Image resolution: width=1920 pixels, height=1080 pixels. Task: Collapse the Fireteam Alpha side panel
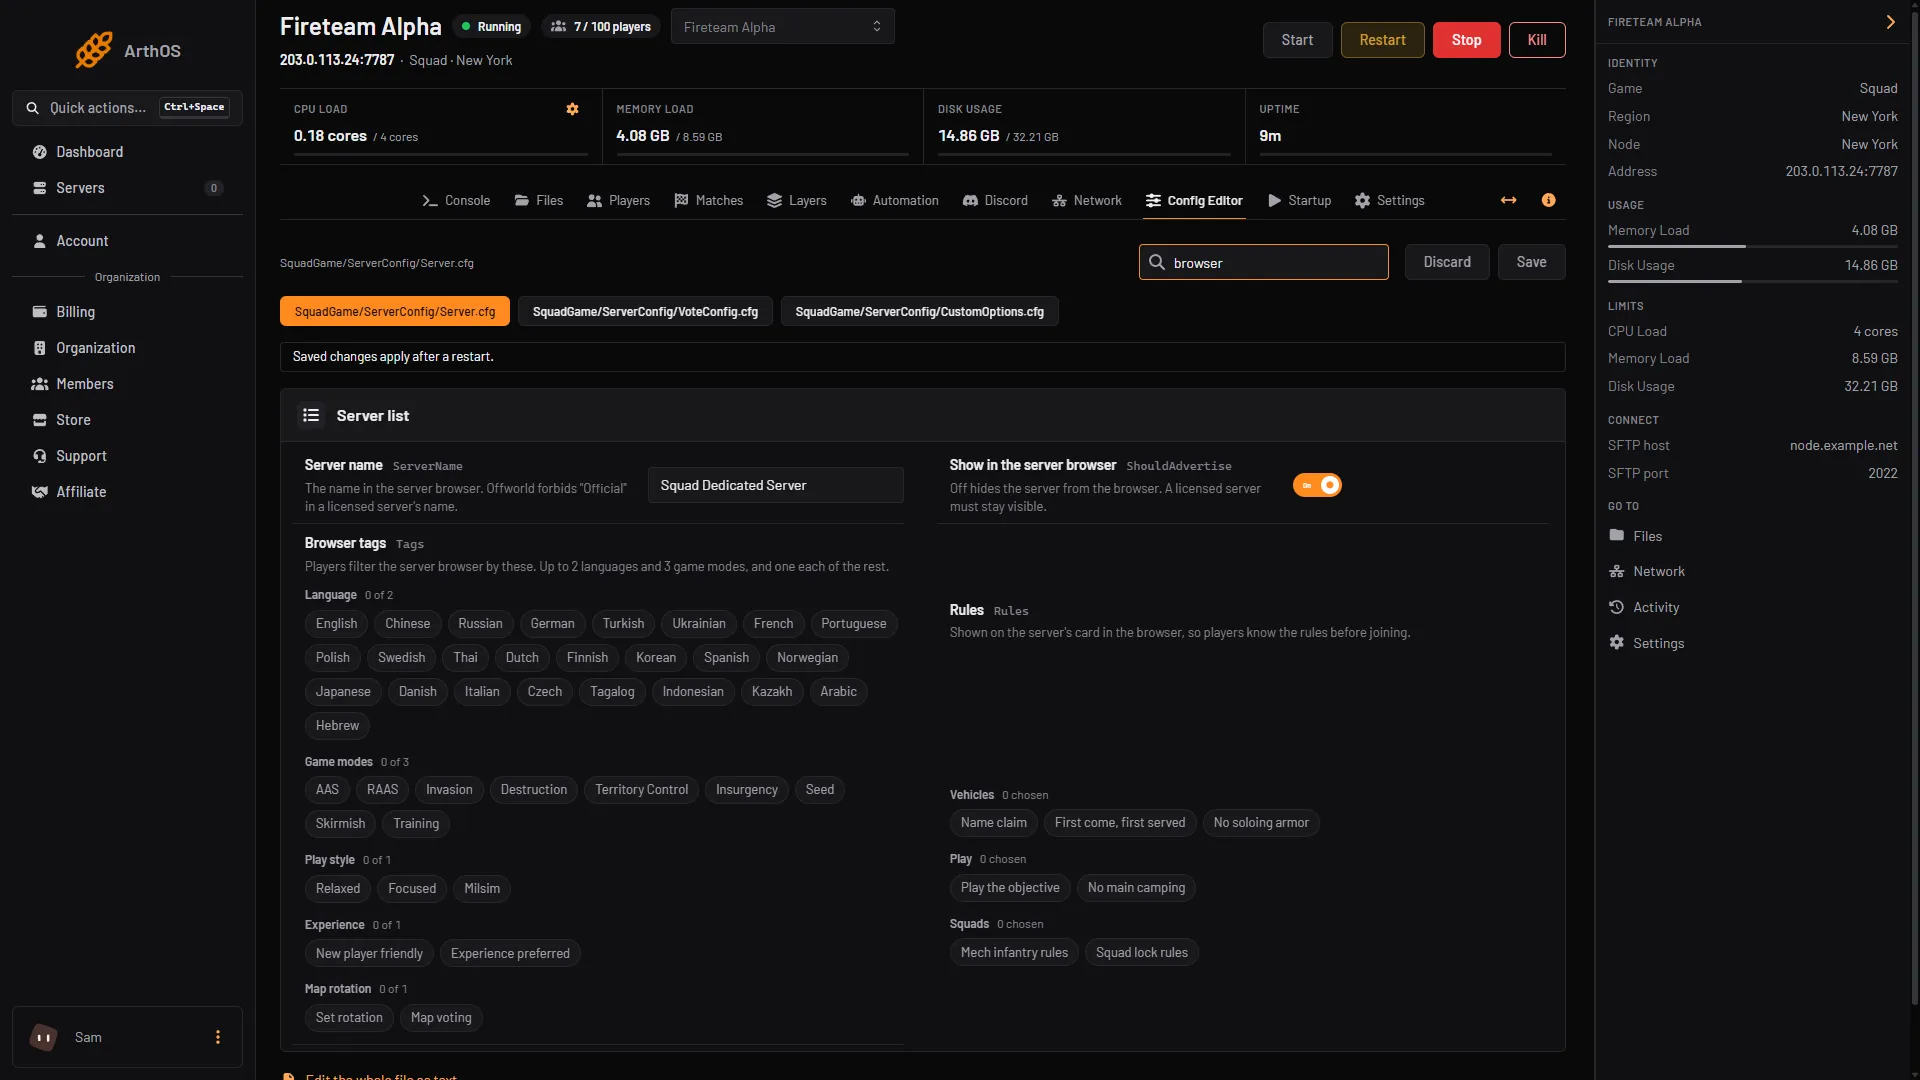pyautogui.click(x=1890, y=22)
